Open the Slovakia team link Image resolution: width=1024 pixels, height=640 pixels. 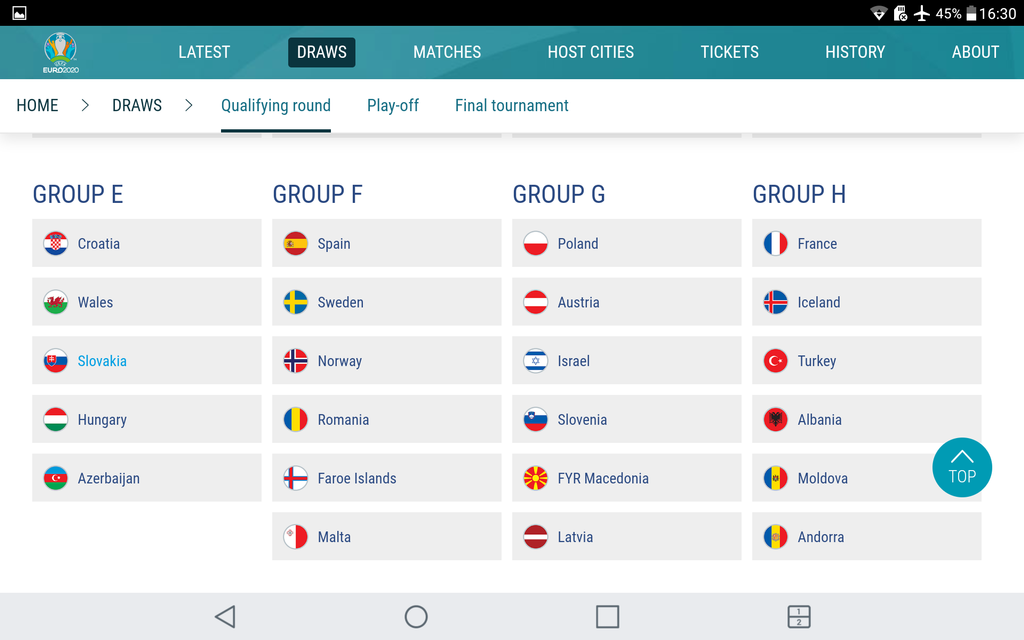(x=102, y=361)
